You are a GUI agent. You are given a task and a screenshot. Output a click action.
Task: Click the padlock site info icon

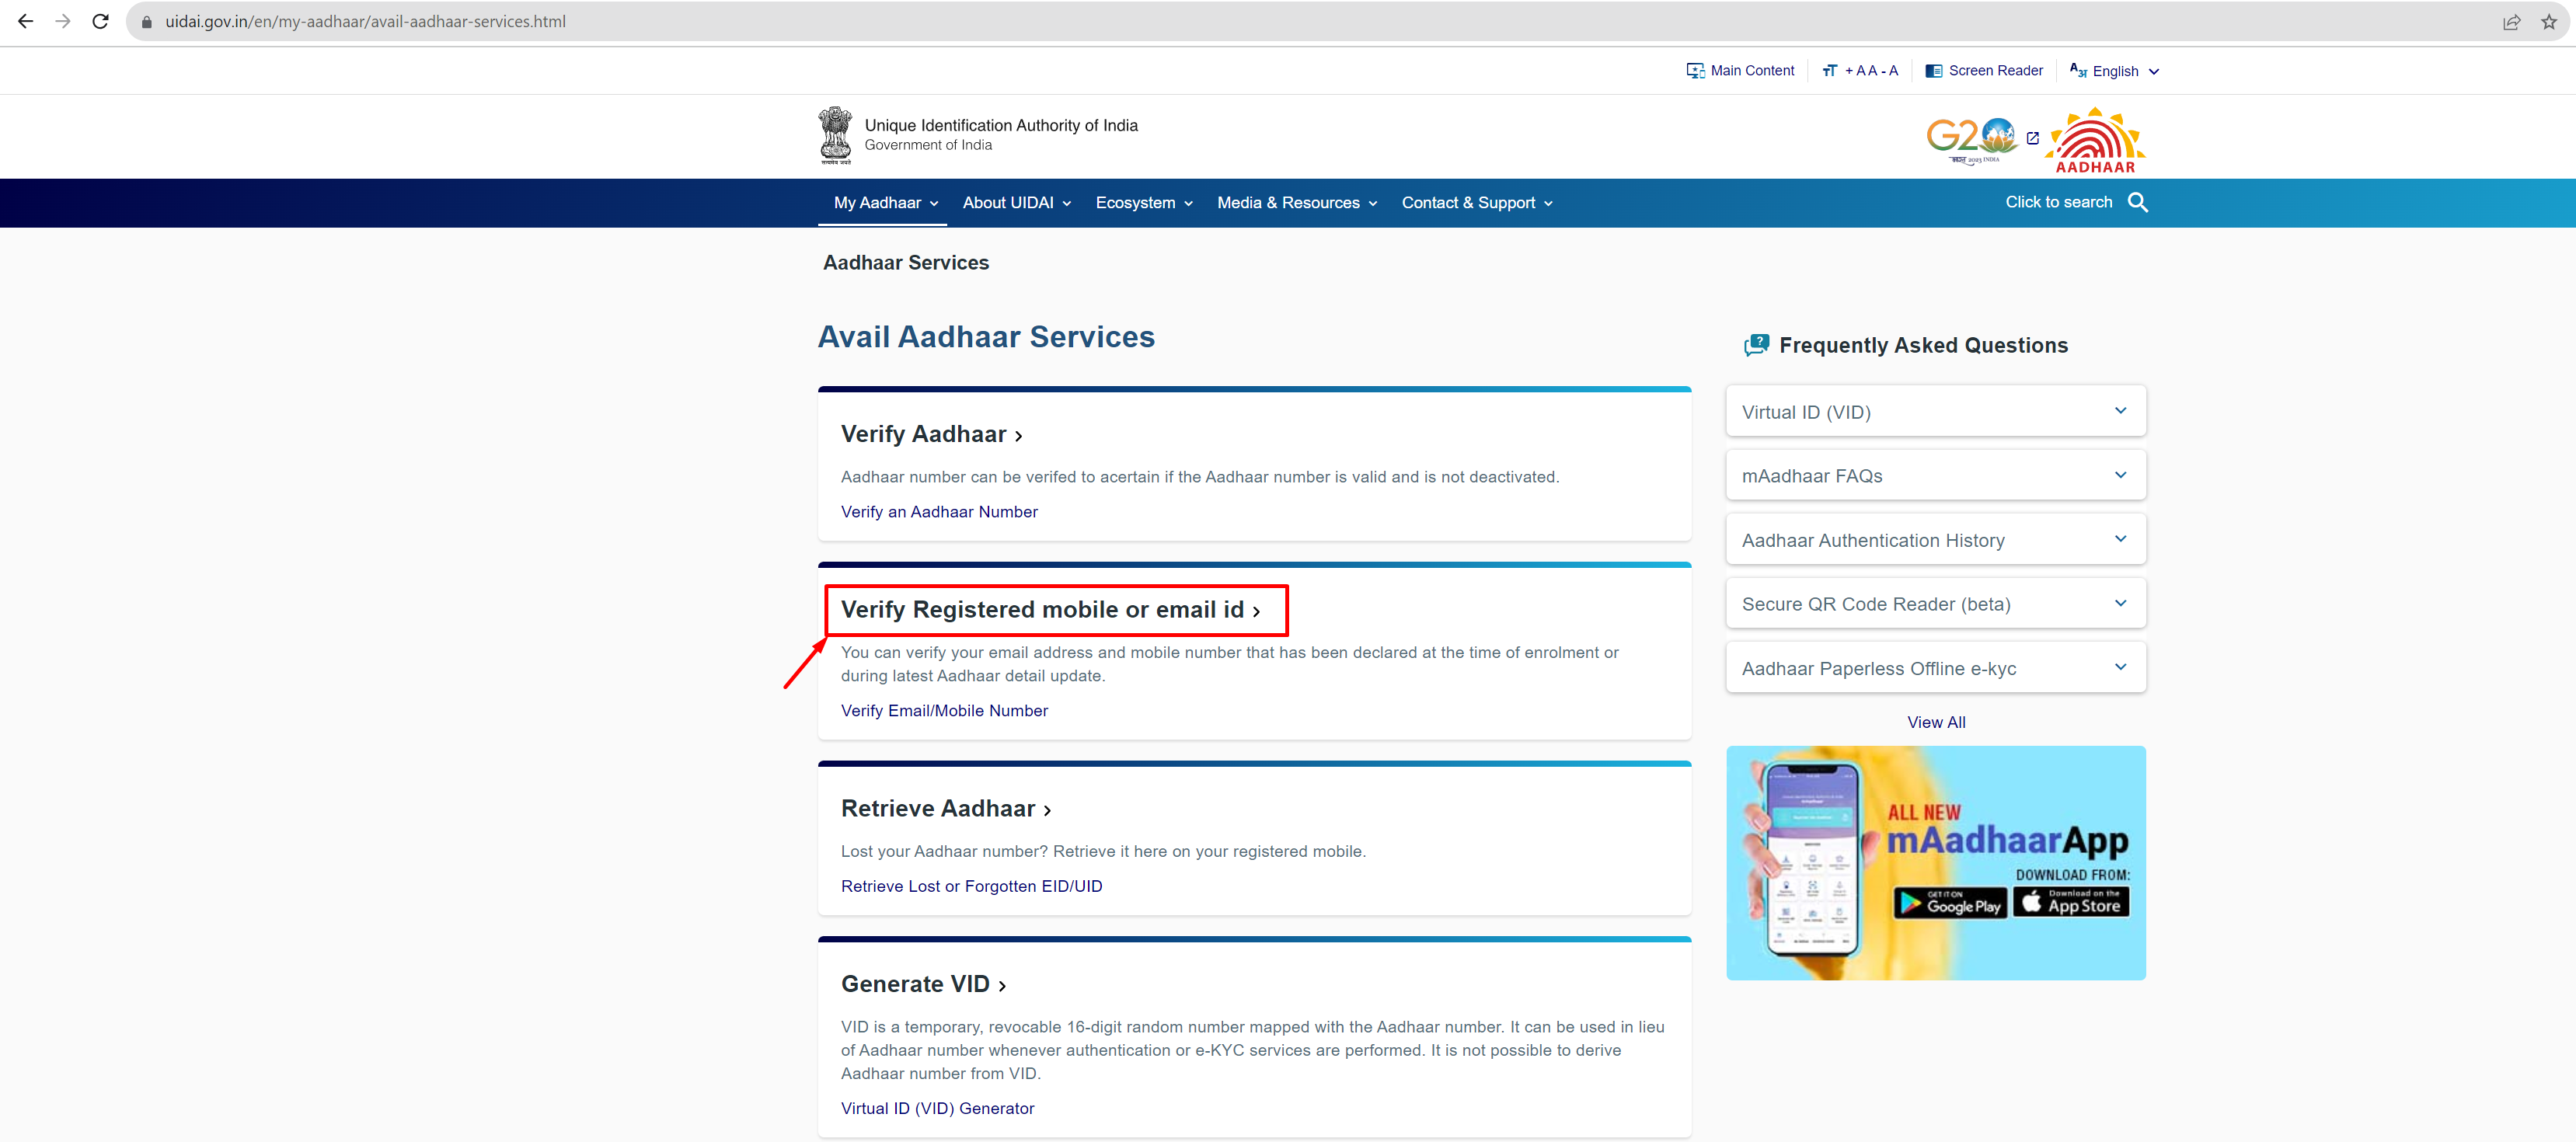146,22
